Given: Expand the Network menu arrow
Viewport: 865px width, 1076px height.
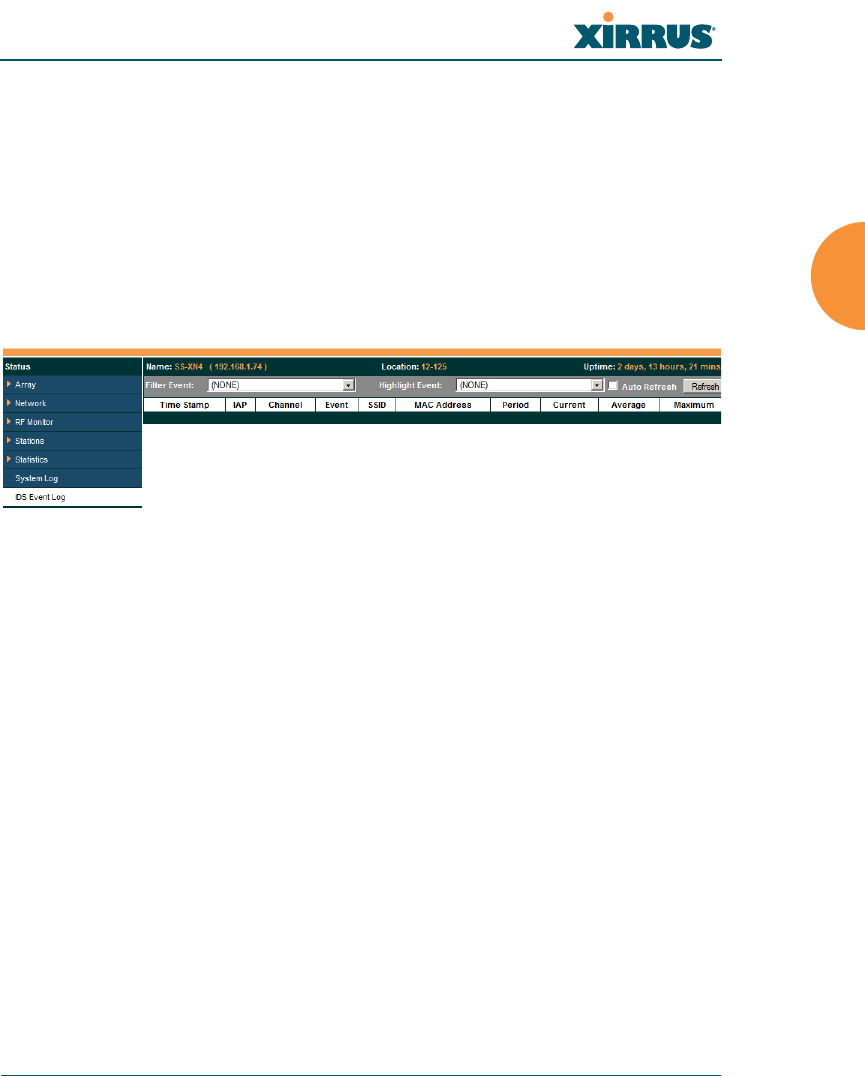Looking at the screenshot, I should click(x=9, y=403).
